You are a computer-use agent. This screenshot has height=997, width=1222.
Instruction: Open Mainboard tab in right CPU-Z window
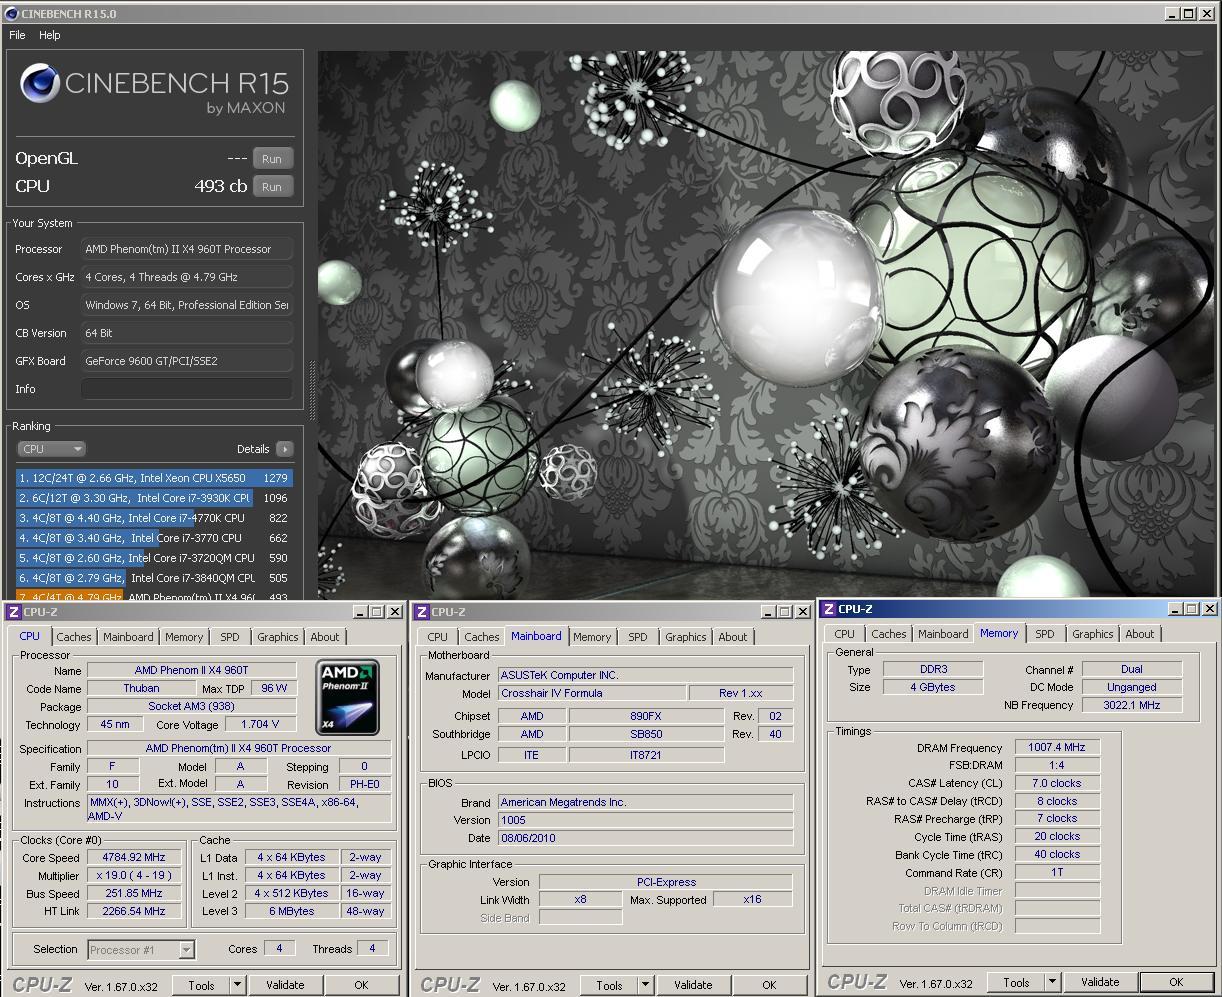click(x=943, y=634)
